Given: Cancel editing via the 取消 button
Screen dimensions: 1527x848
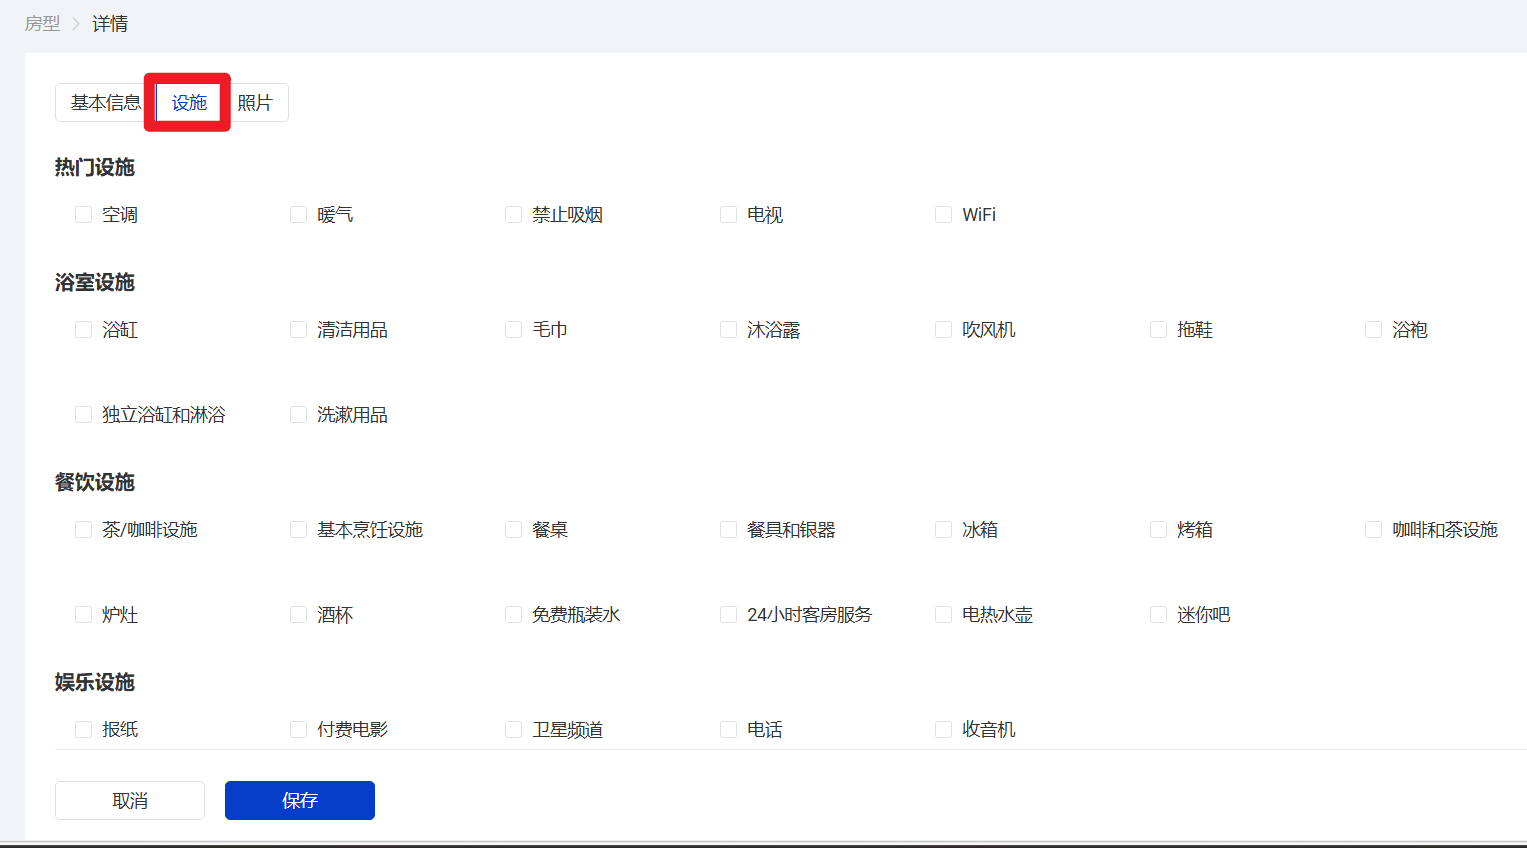Looking at the screenshot, I should (129, 800).
